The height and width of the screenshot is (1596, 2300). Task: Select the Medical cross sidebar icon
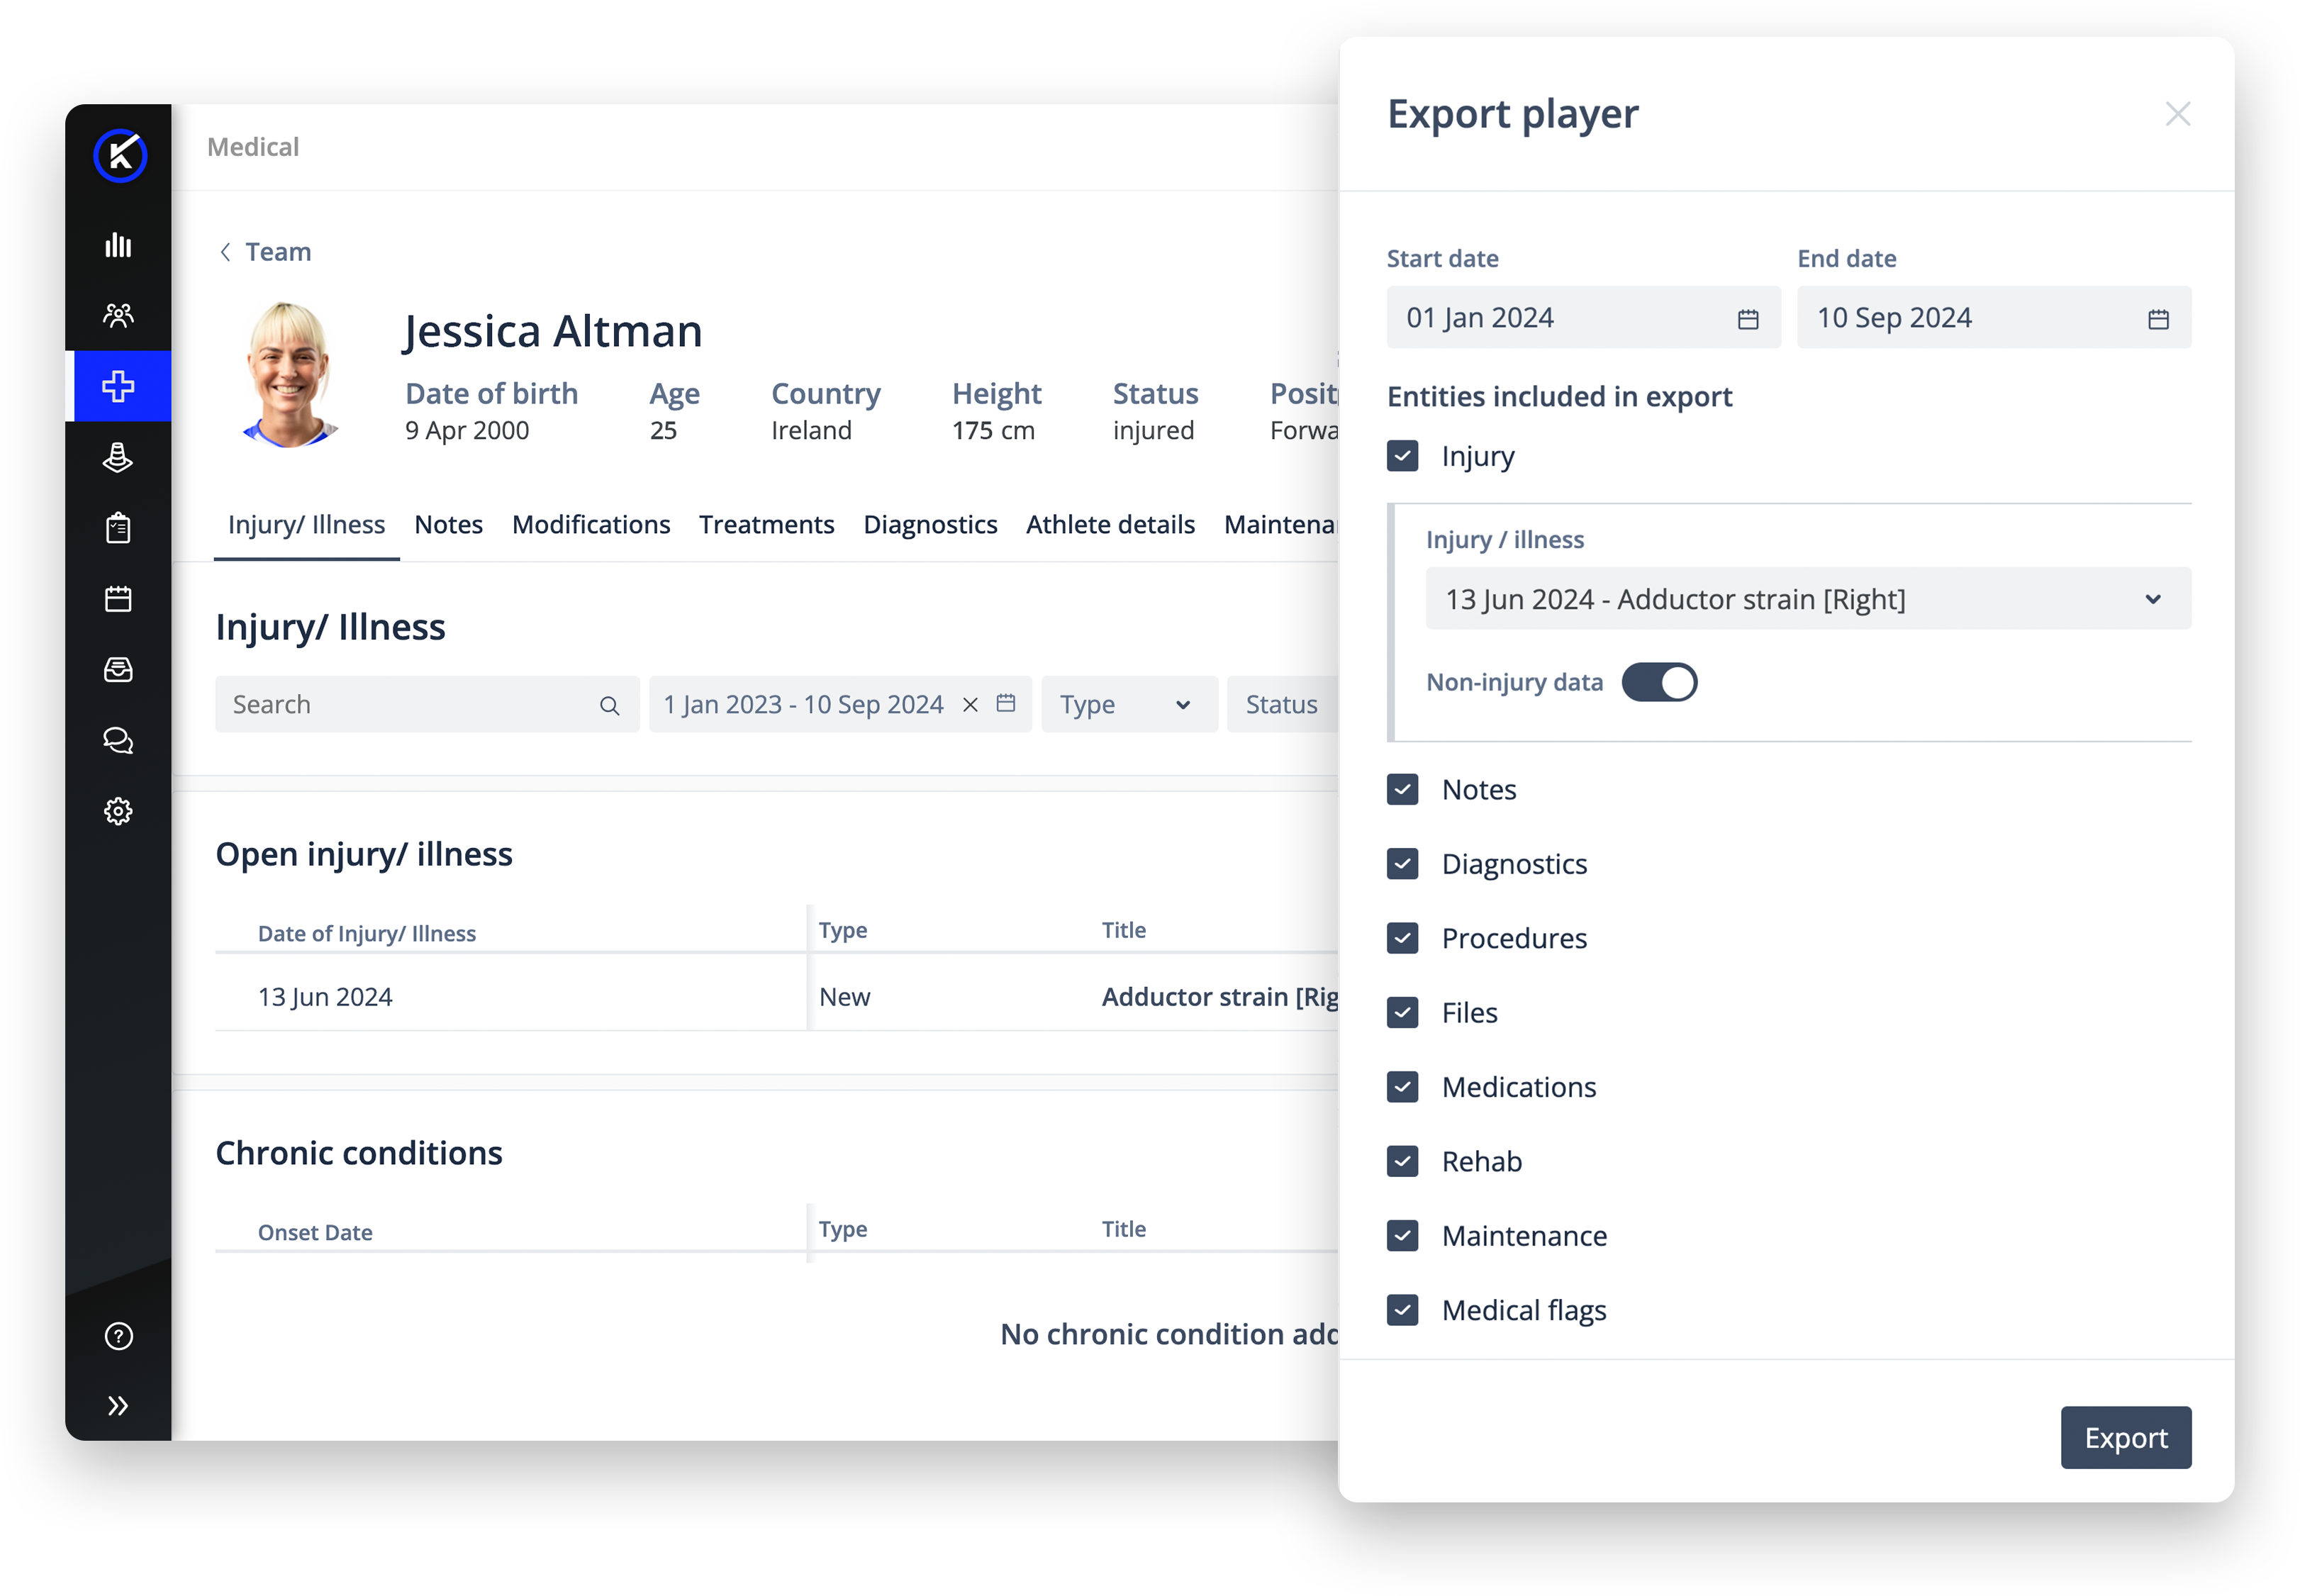pos(118,386)
